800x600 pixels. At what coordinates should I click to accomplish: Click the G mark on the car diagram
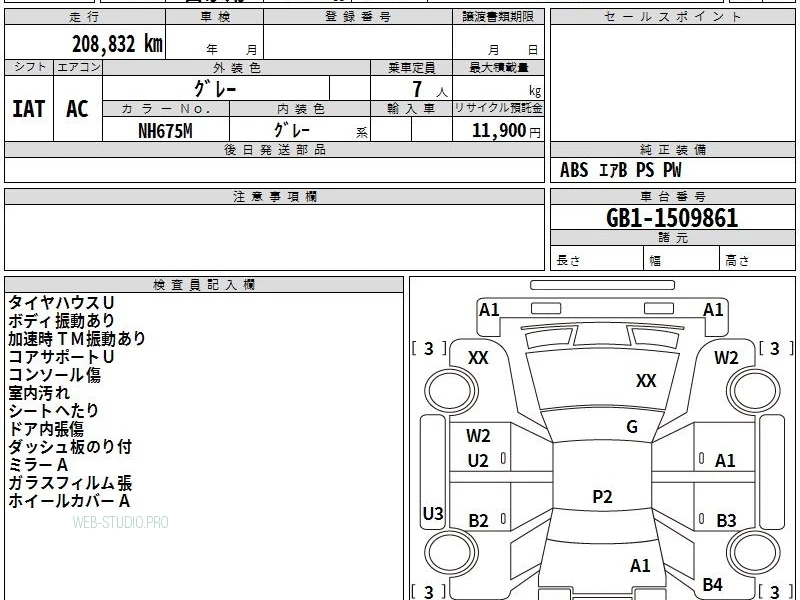point(632,427)
